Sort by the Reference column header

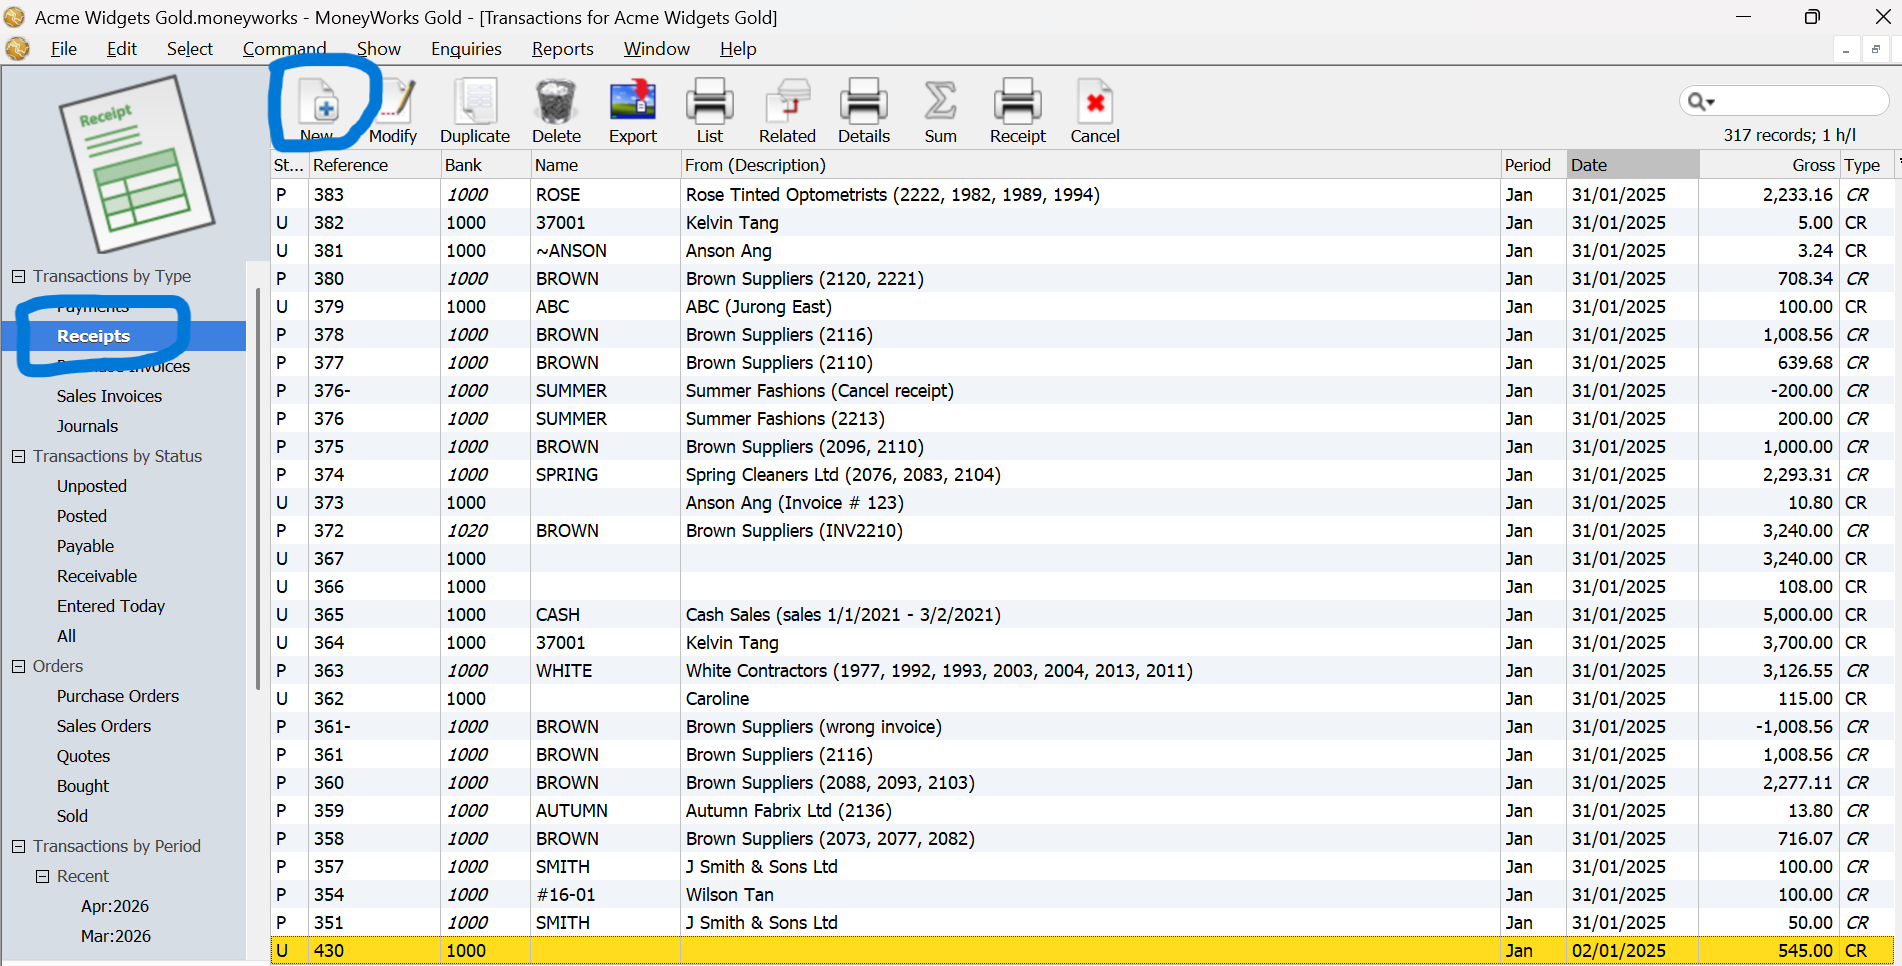[x=374, y=165]
